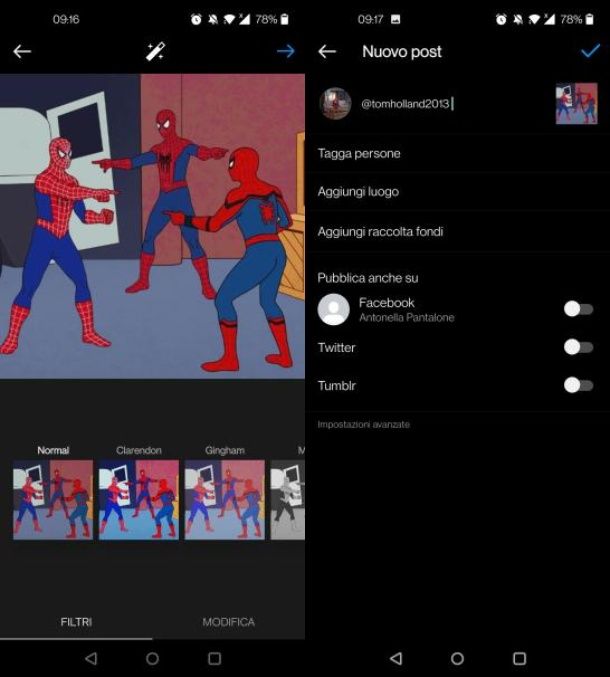
Task: Tap the Gingham filter label
Action: (224, 450)
